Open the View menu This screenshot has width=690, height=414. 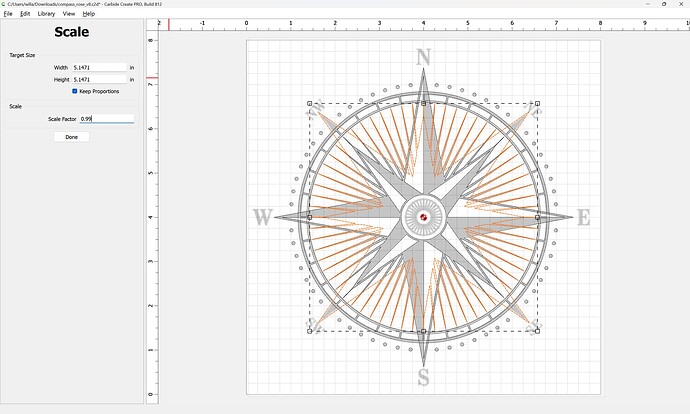(x=68, y=14)
